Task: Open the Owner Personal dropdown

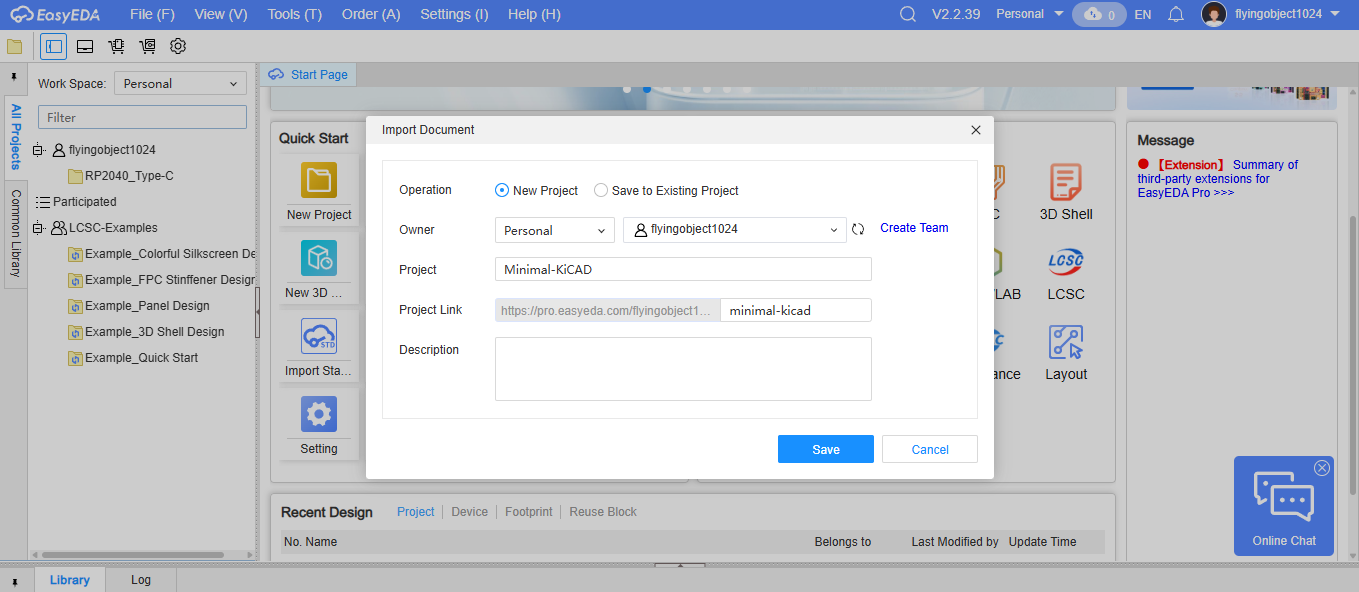Action: [554, 230]
